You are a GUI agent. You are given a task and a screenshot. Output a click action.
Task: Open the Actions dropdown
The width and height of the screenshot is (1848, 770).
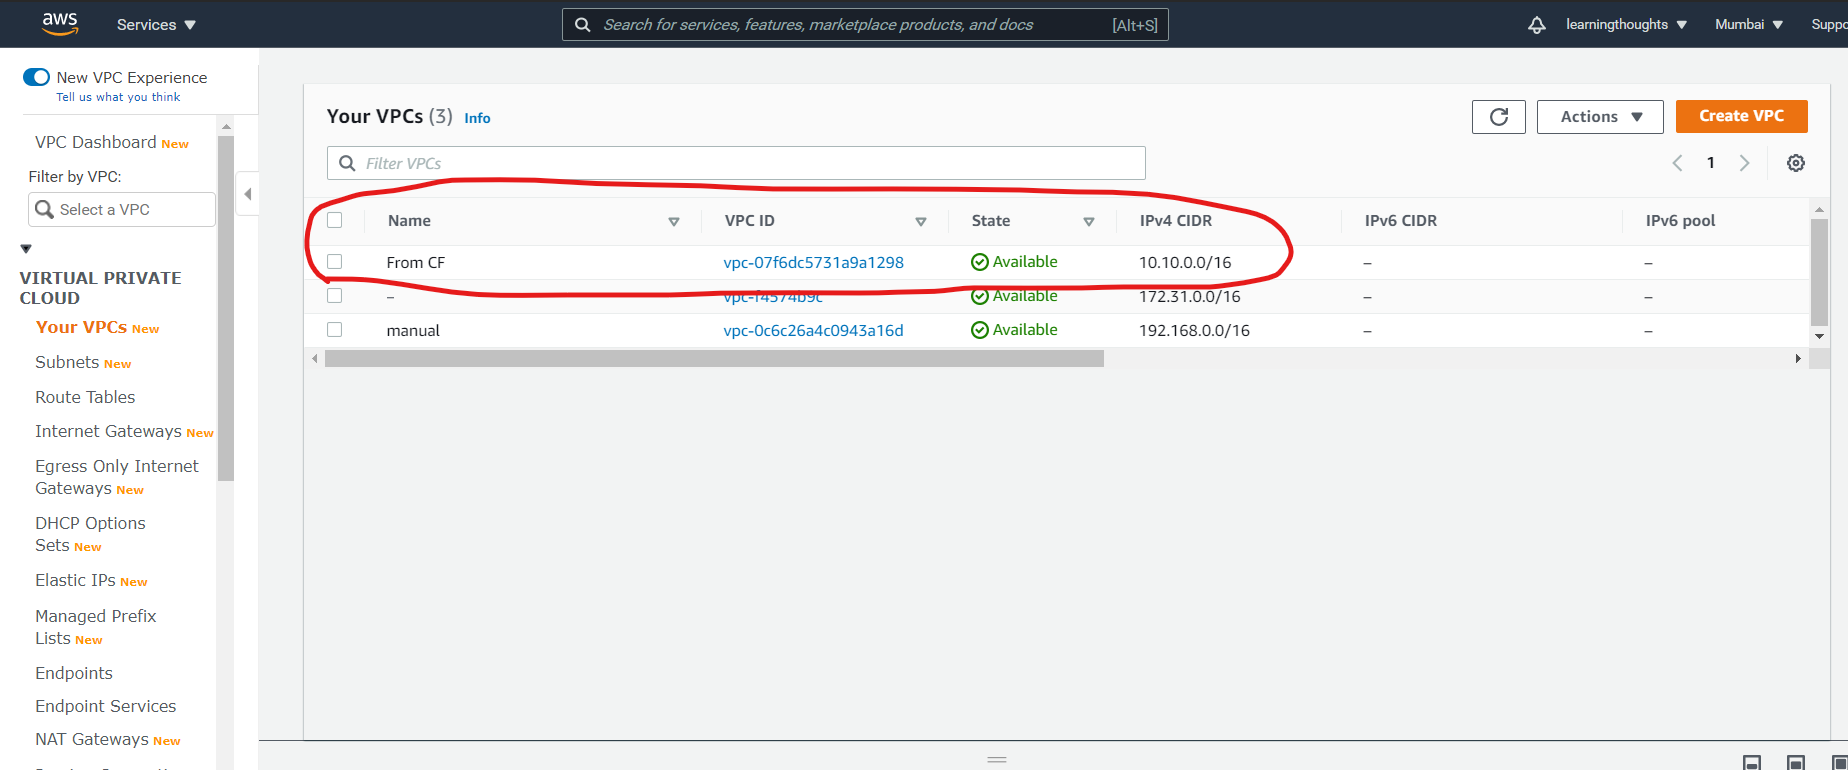1600,117
